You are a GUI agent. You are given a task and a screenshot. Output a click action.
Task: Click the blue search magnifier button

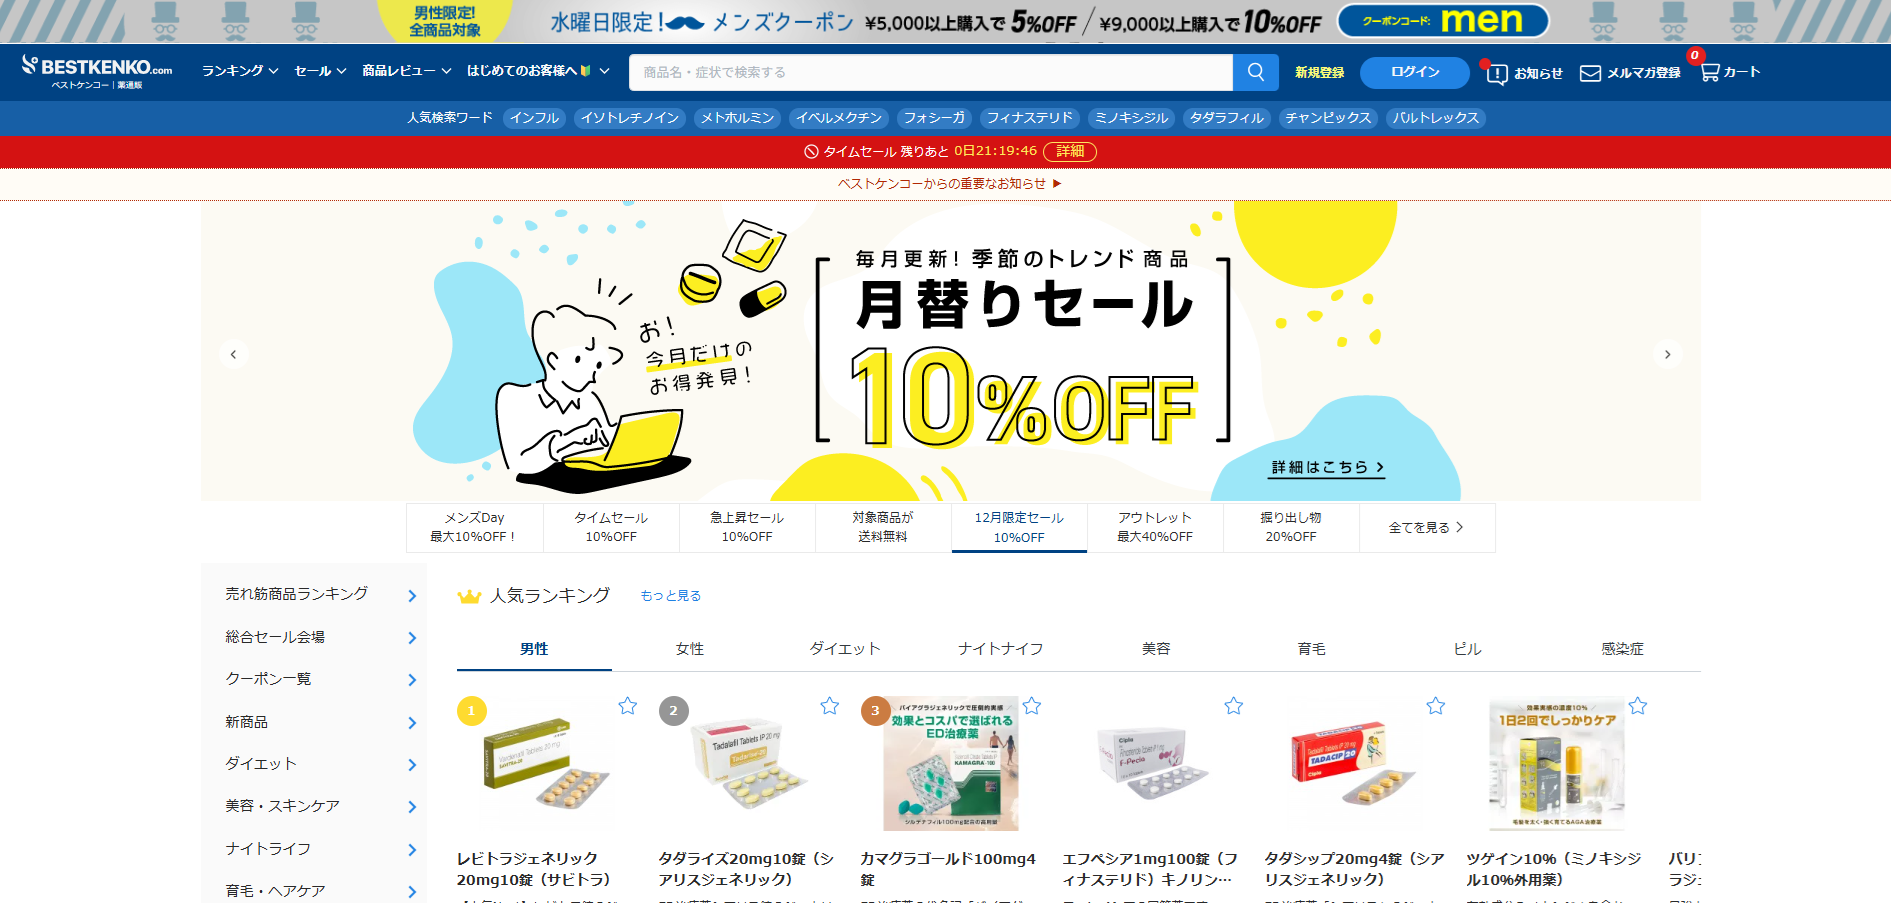[1255, 72]
